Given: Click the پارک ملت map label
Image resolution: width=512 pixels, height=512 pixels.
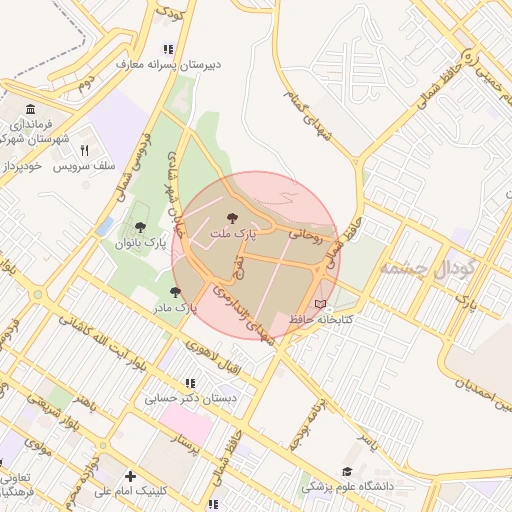Looking at the screenshot, I should [x=233, y=234].
